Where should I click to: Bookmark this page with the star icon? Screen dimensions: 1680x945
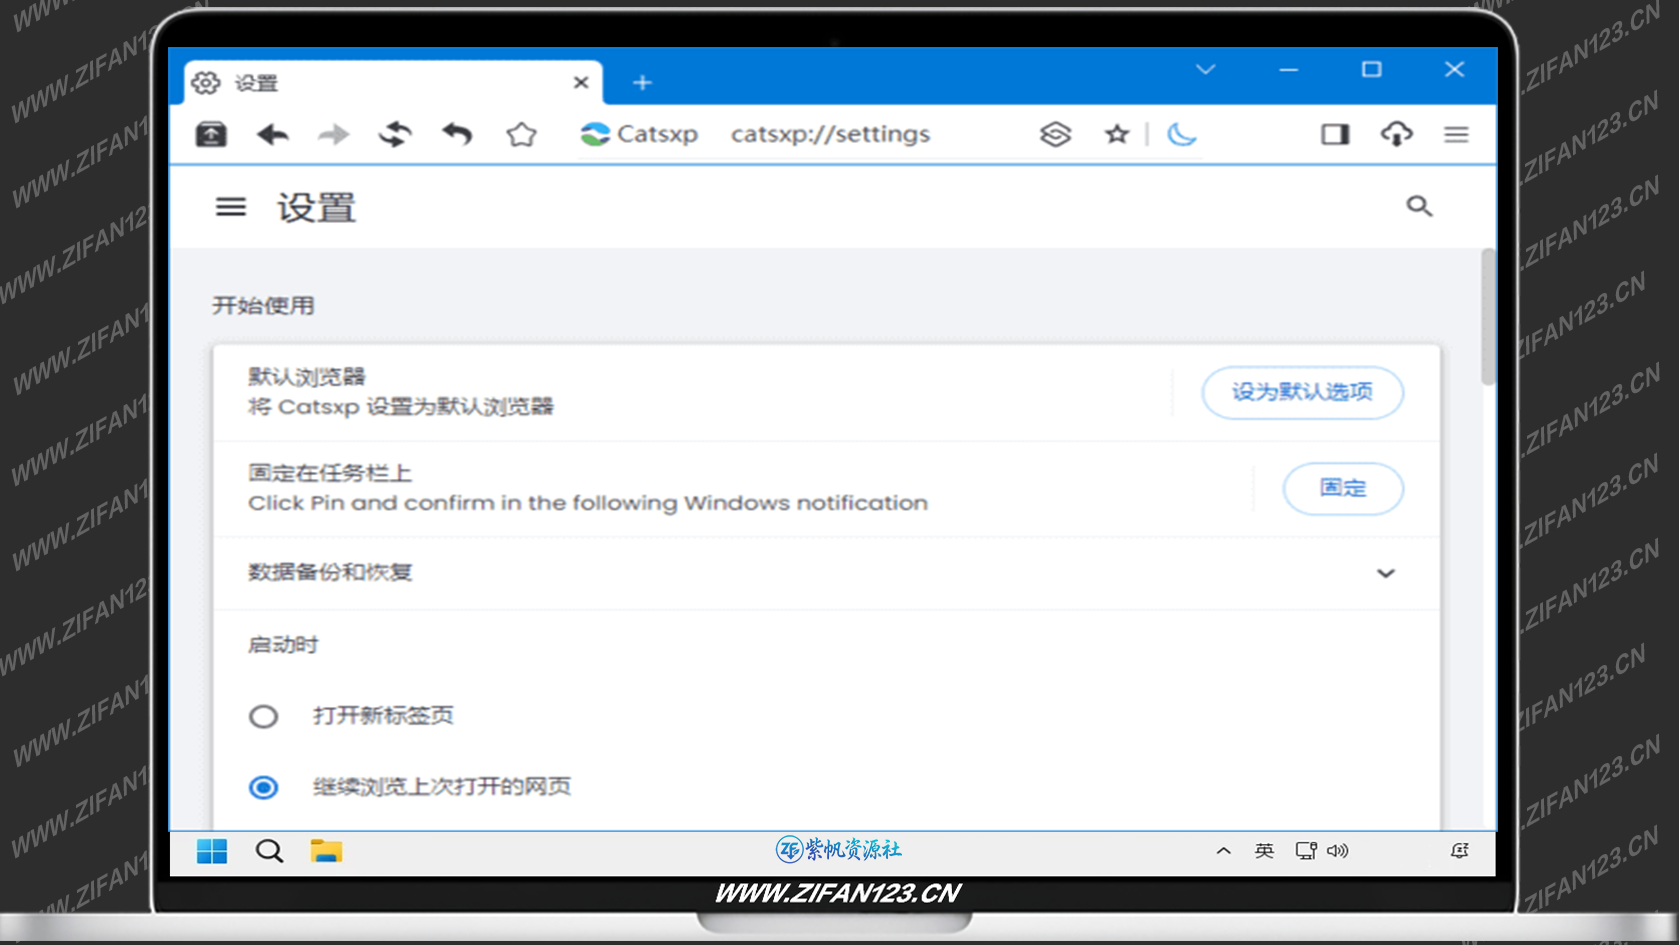tap(1117, 134)
